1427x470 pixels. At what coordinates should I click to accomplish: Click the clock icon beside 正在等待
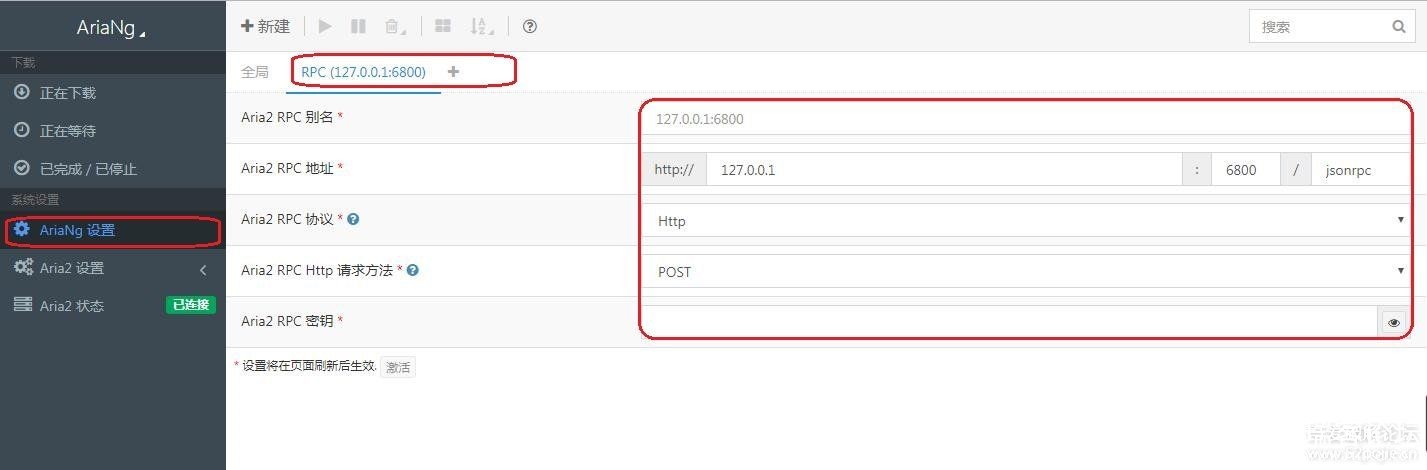point(21,130)
